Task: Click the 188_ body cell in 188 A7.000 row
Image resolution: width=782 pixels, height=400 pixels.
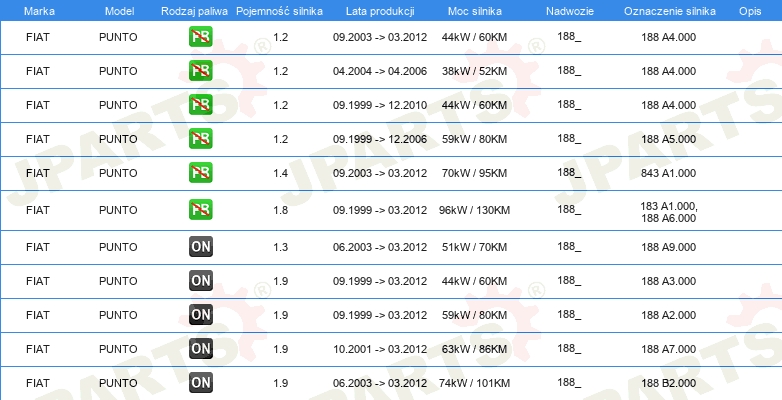Action: pyautogui.click(x=569, y=348)
